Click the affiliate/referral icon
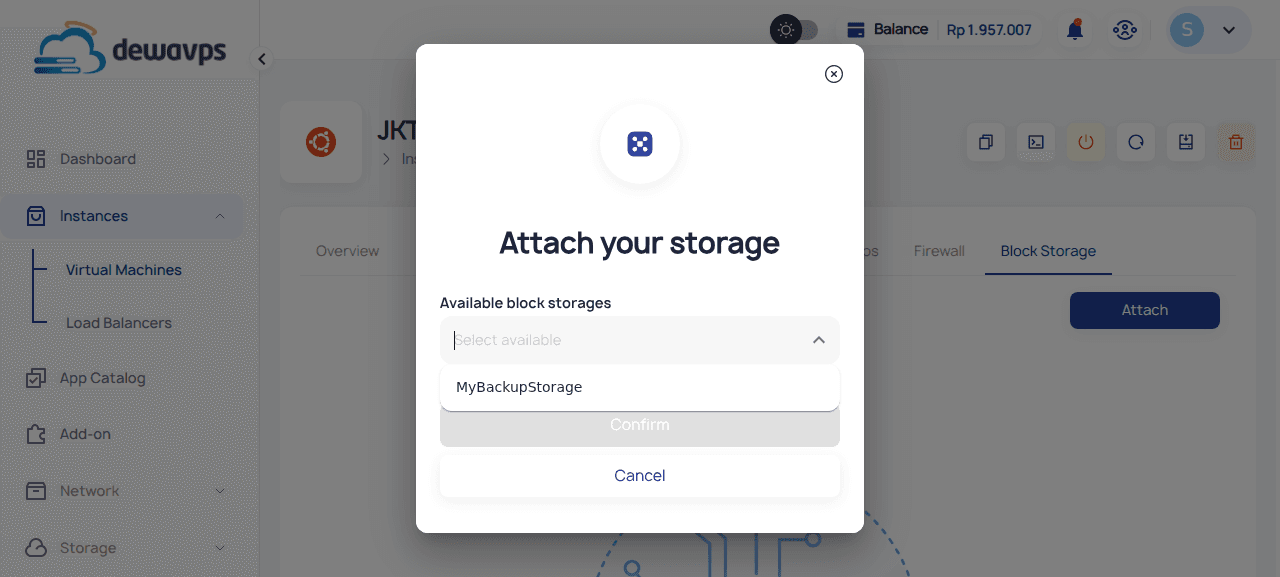 tap(1125, 29)
